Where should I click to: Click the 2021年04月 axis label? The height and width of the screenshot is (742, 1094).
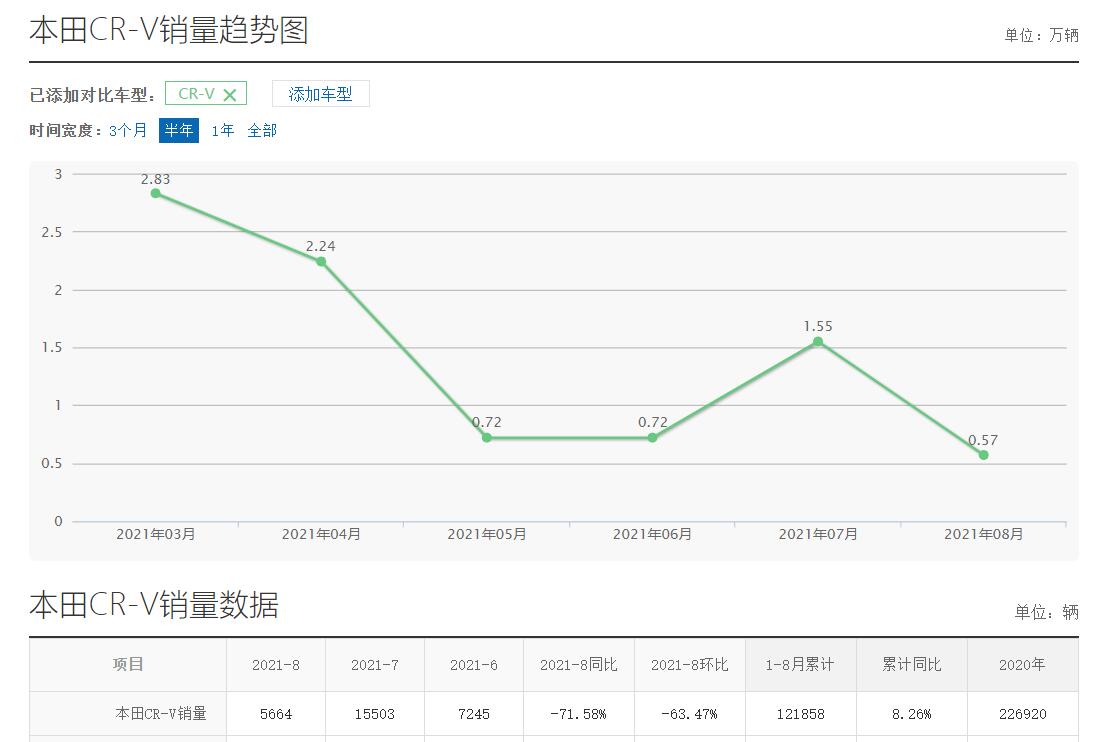[321, 534]
